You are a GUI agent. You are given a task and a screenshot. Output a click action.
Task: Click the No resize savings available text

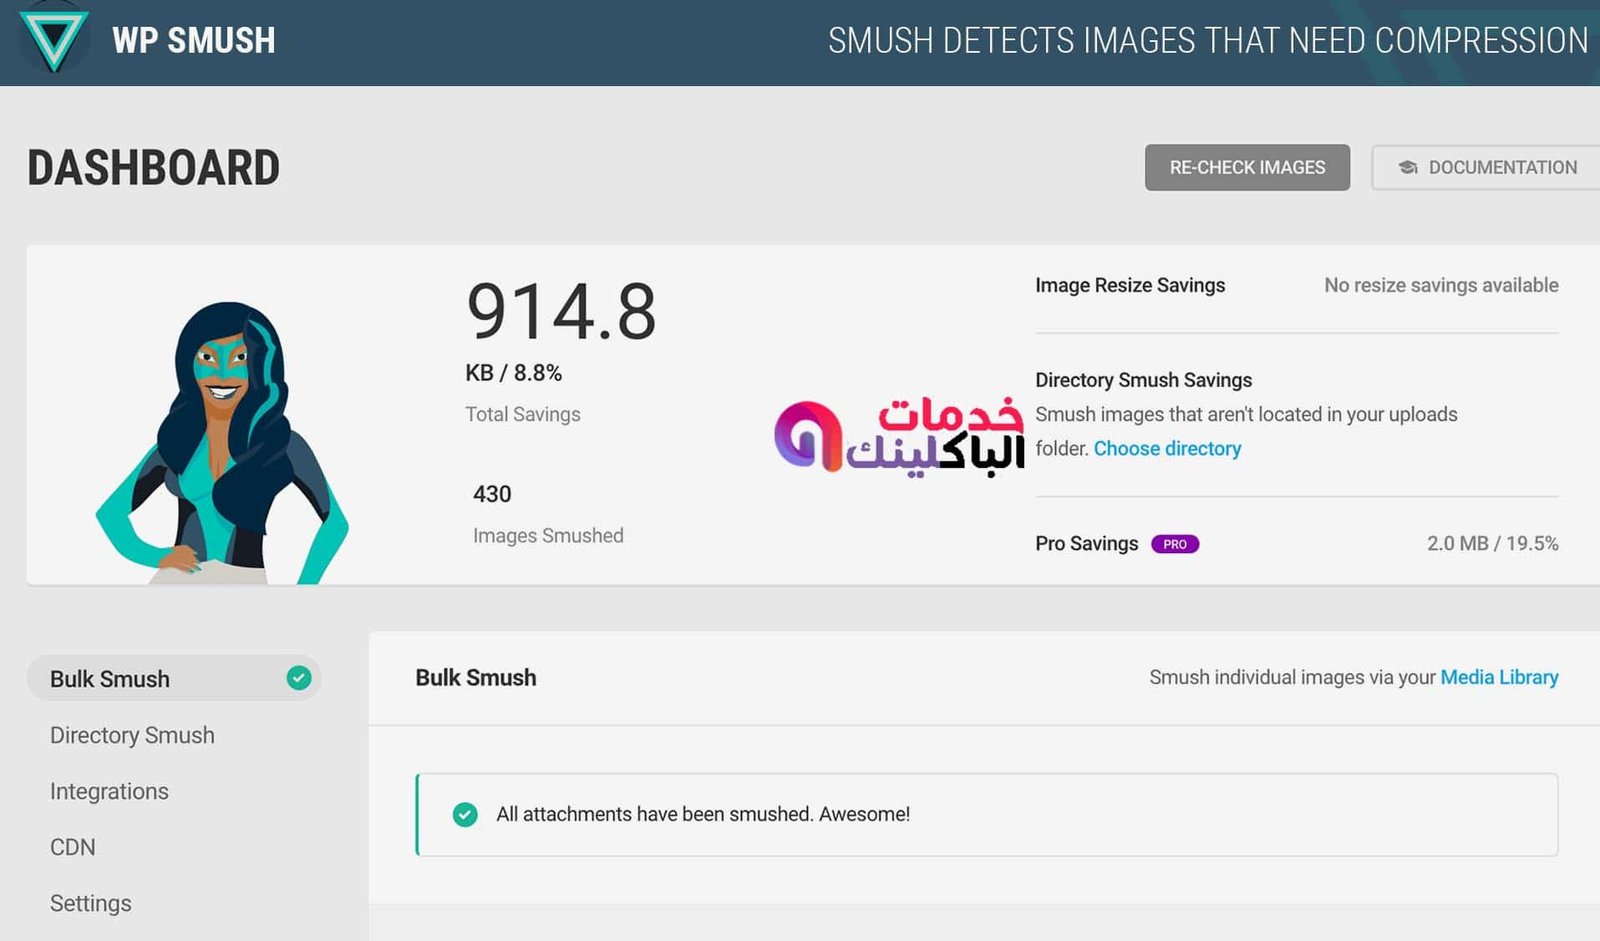[x=1440, y=285]
